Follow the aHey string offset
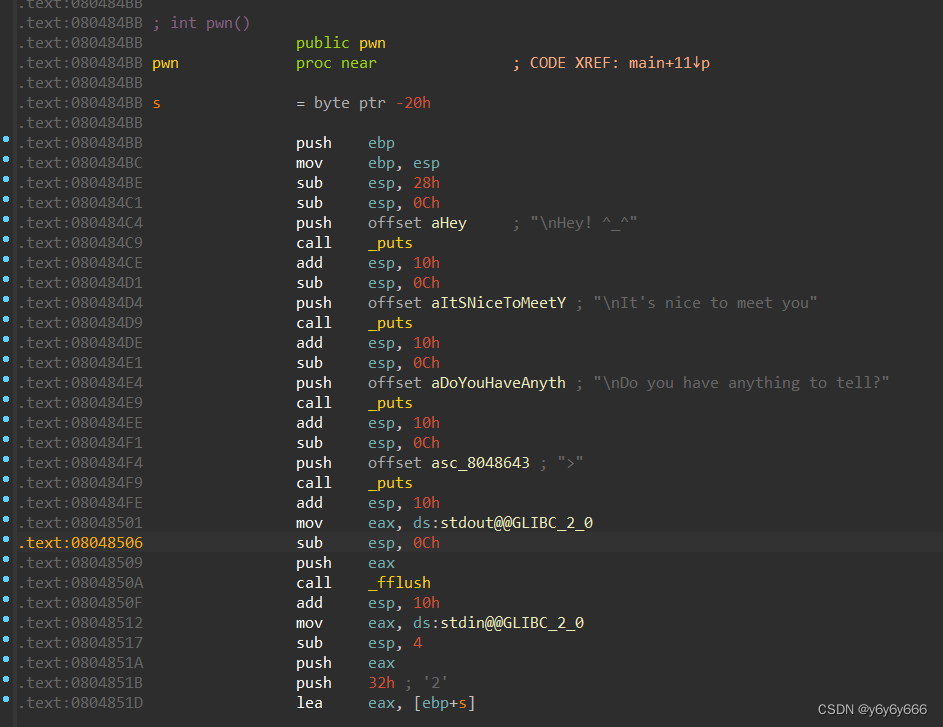The image size is (943, 727). (x=449, y=223)
